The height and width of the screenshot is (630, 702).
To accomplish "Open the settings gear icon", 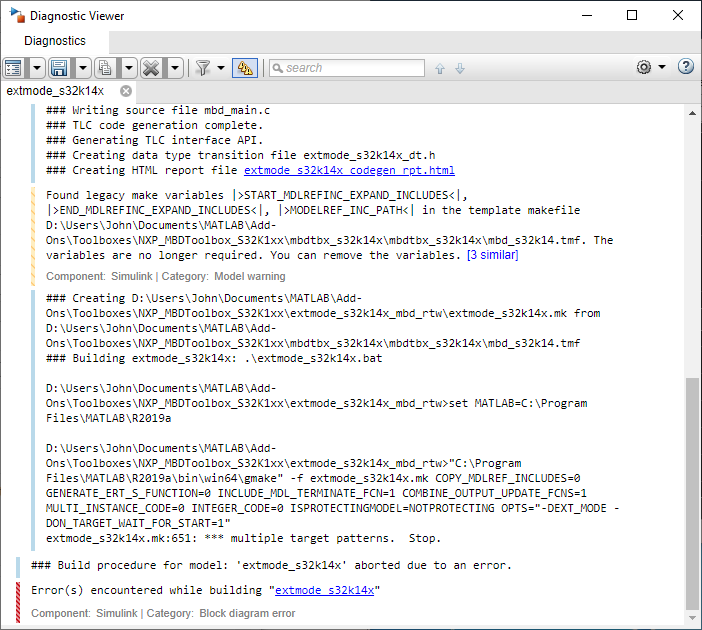I will [x=644, y=67].
